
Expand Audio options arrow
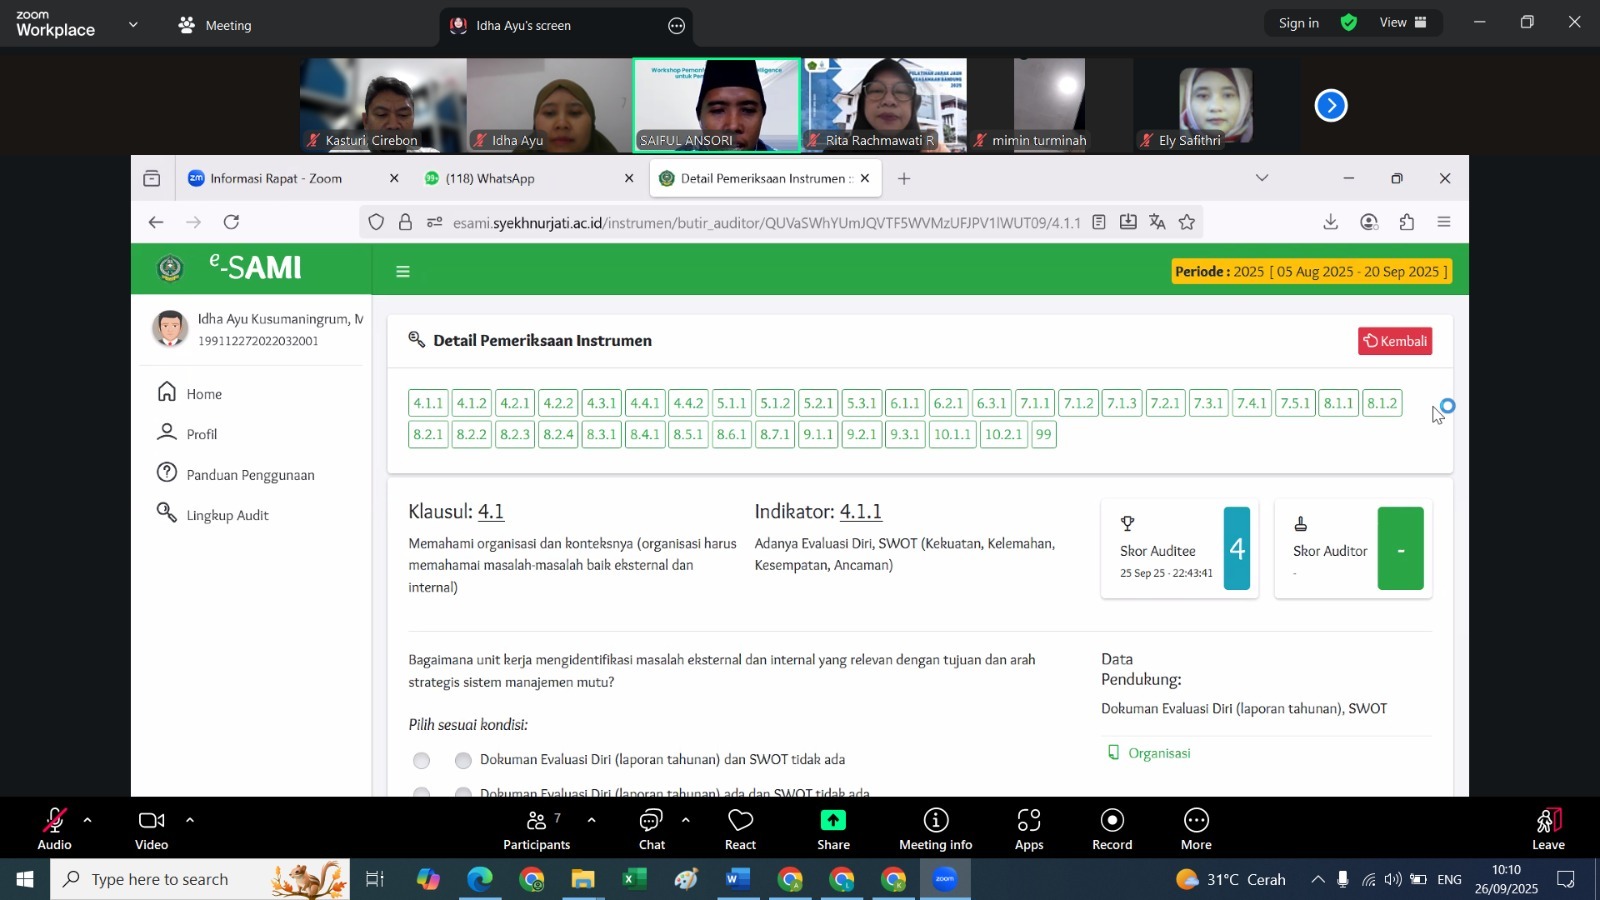tap(88, 820)
